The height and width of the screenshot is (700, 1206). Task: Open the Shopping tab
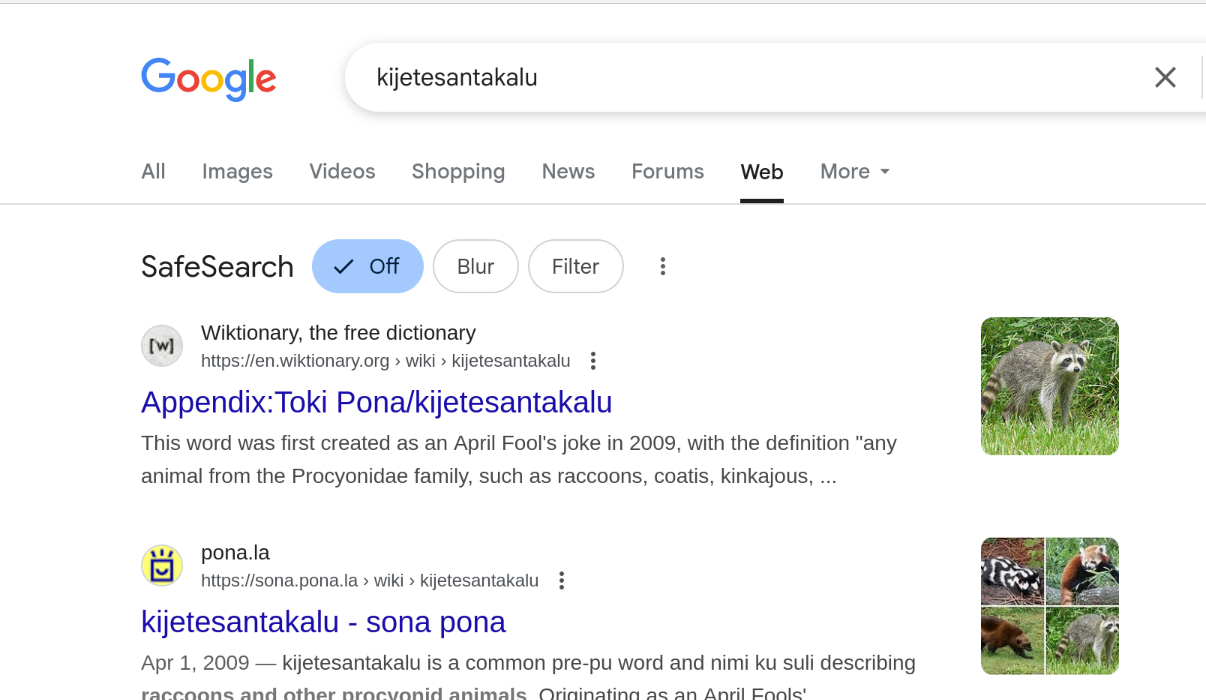coord(458,172)
